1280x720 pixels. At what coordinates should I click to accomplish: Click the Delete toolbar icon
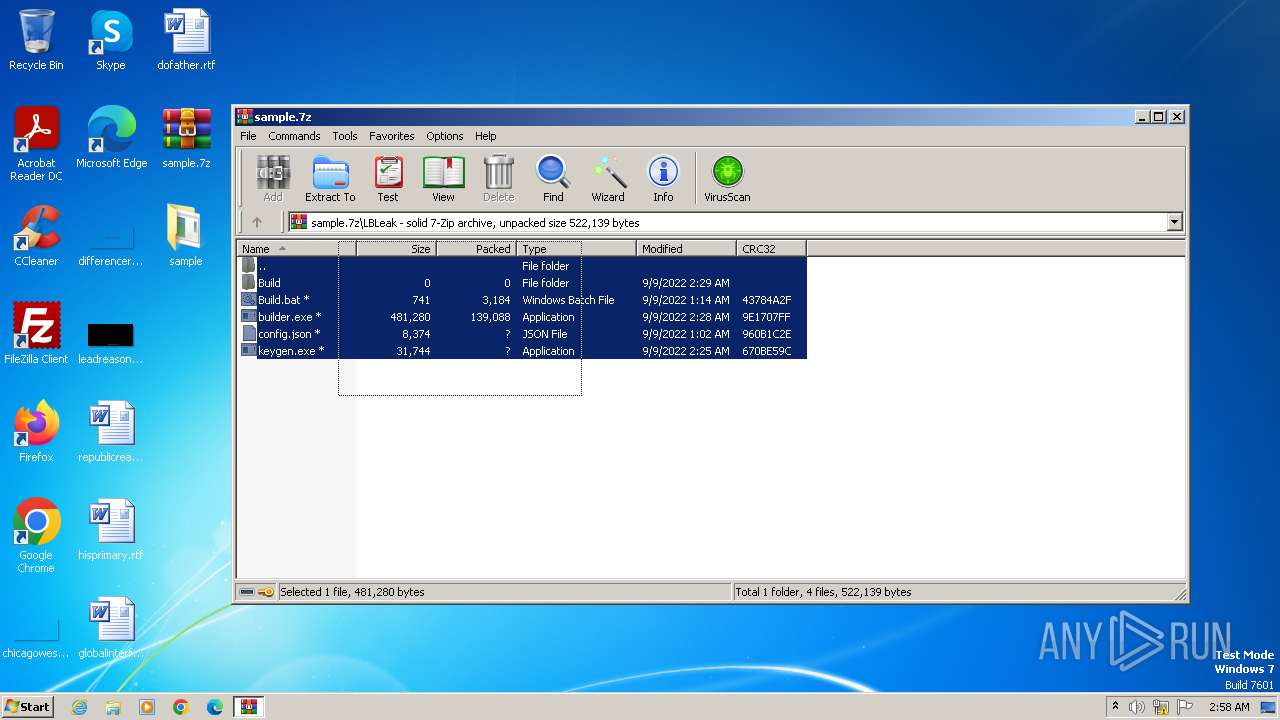498,179
